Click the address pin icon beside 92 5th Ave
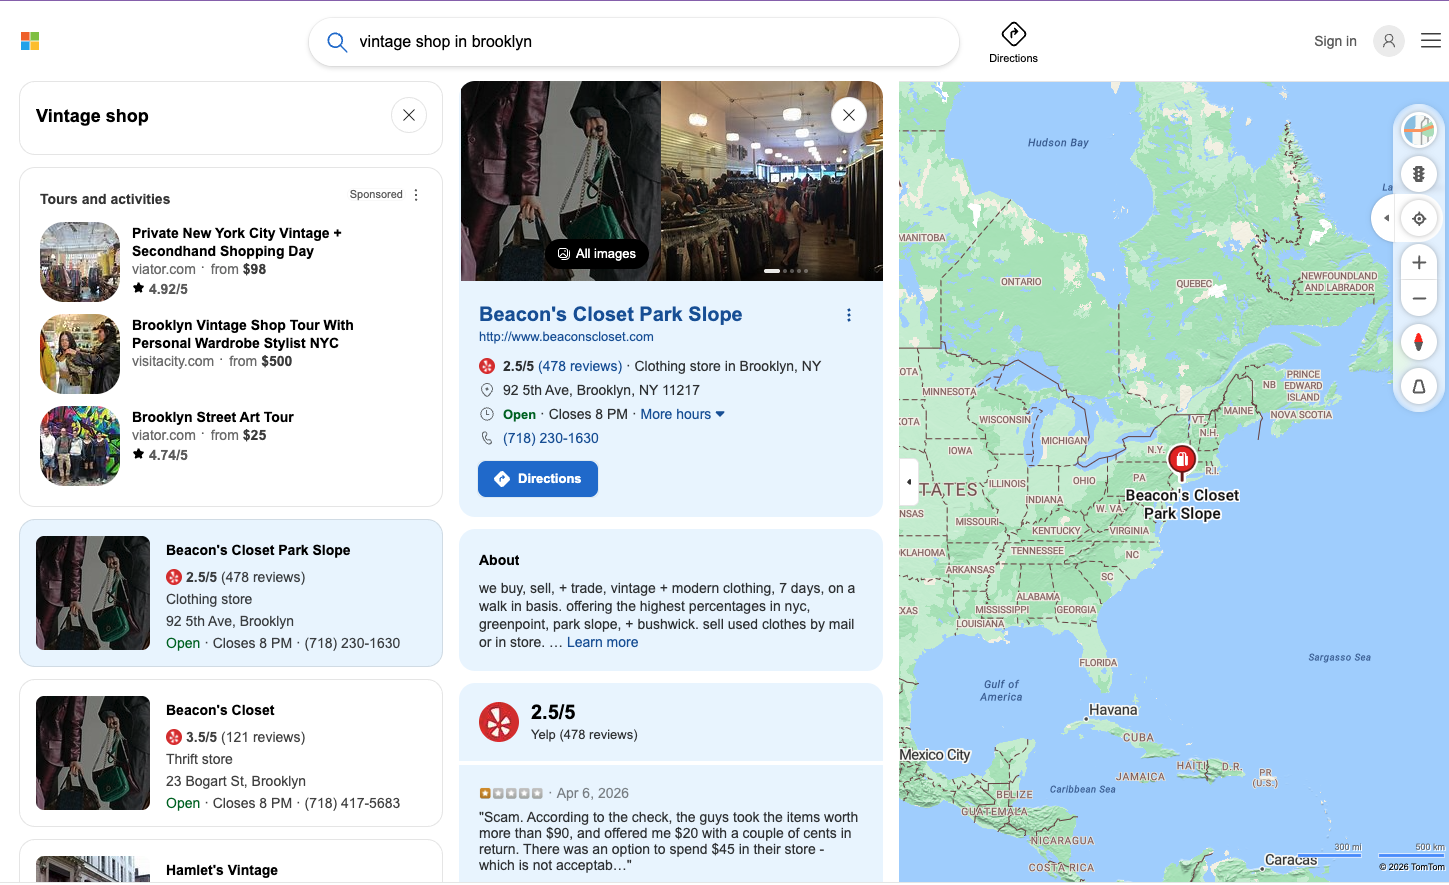 [487, 390]
